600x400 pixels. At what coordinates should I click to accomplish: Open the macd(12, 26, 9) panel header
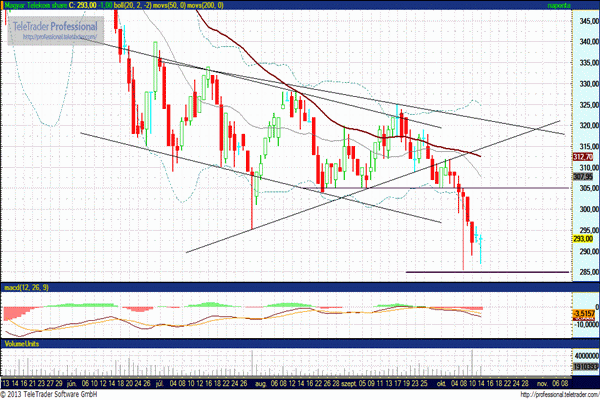(25, 288)
